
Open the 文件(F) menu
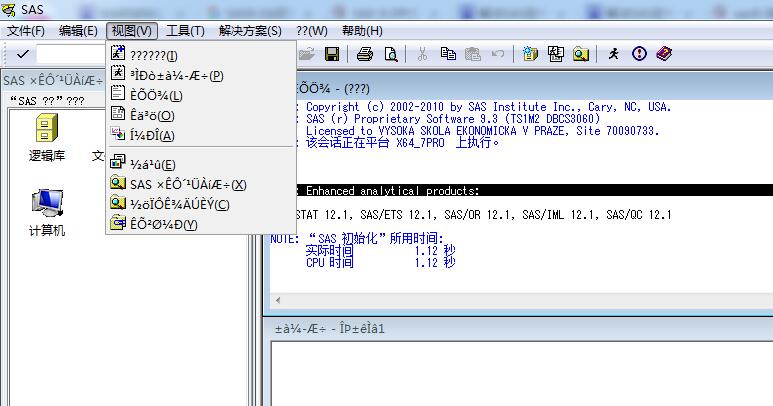click(26, 31)
